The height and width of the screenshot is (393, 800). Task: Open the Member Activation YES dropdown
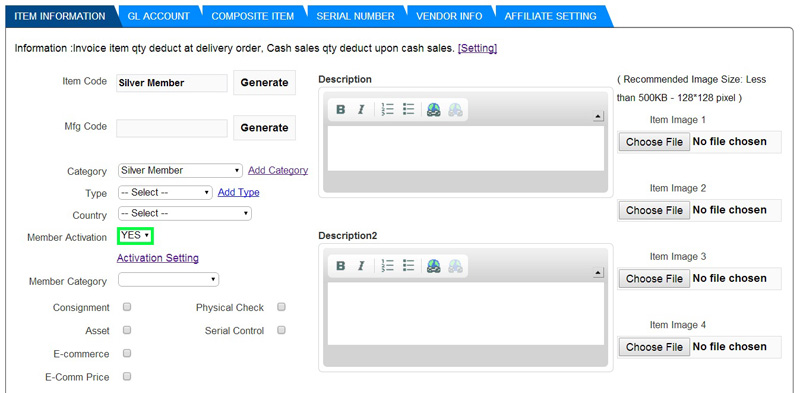[x=135, y=236]
